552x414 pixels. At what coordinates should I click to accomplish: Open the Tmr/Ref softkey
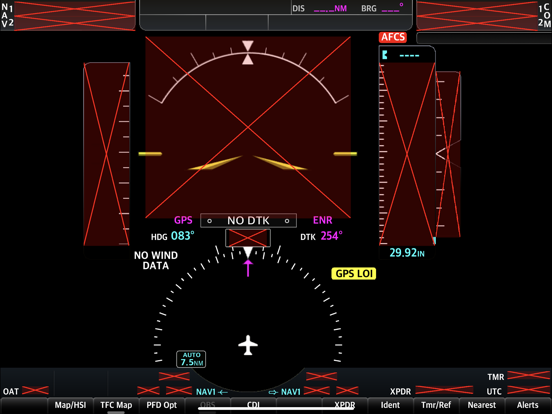tap(436, 405)
